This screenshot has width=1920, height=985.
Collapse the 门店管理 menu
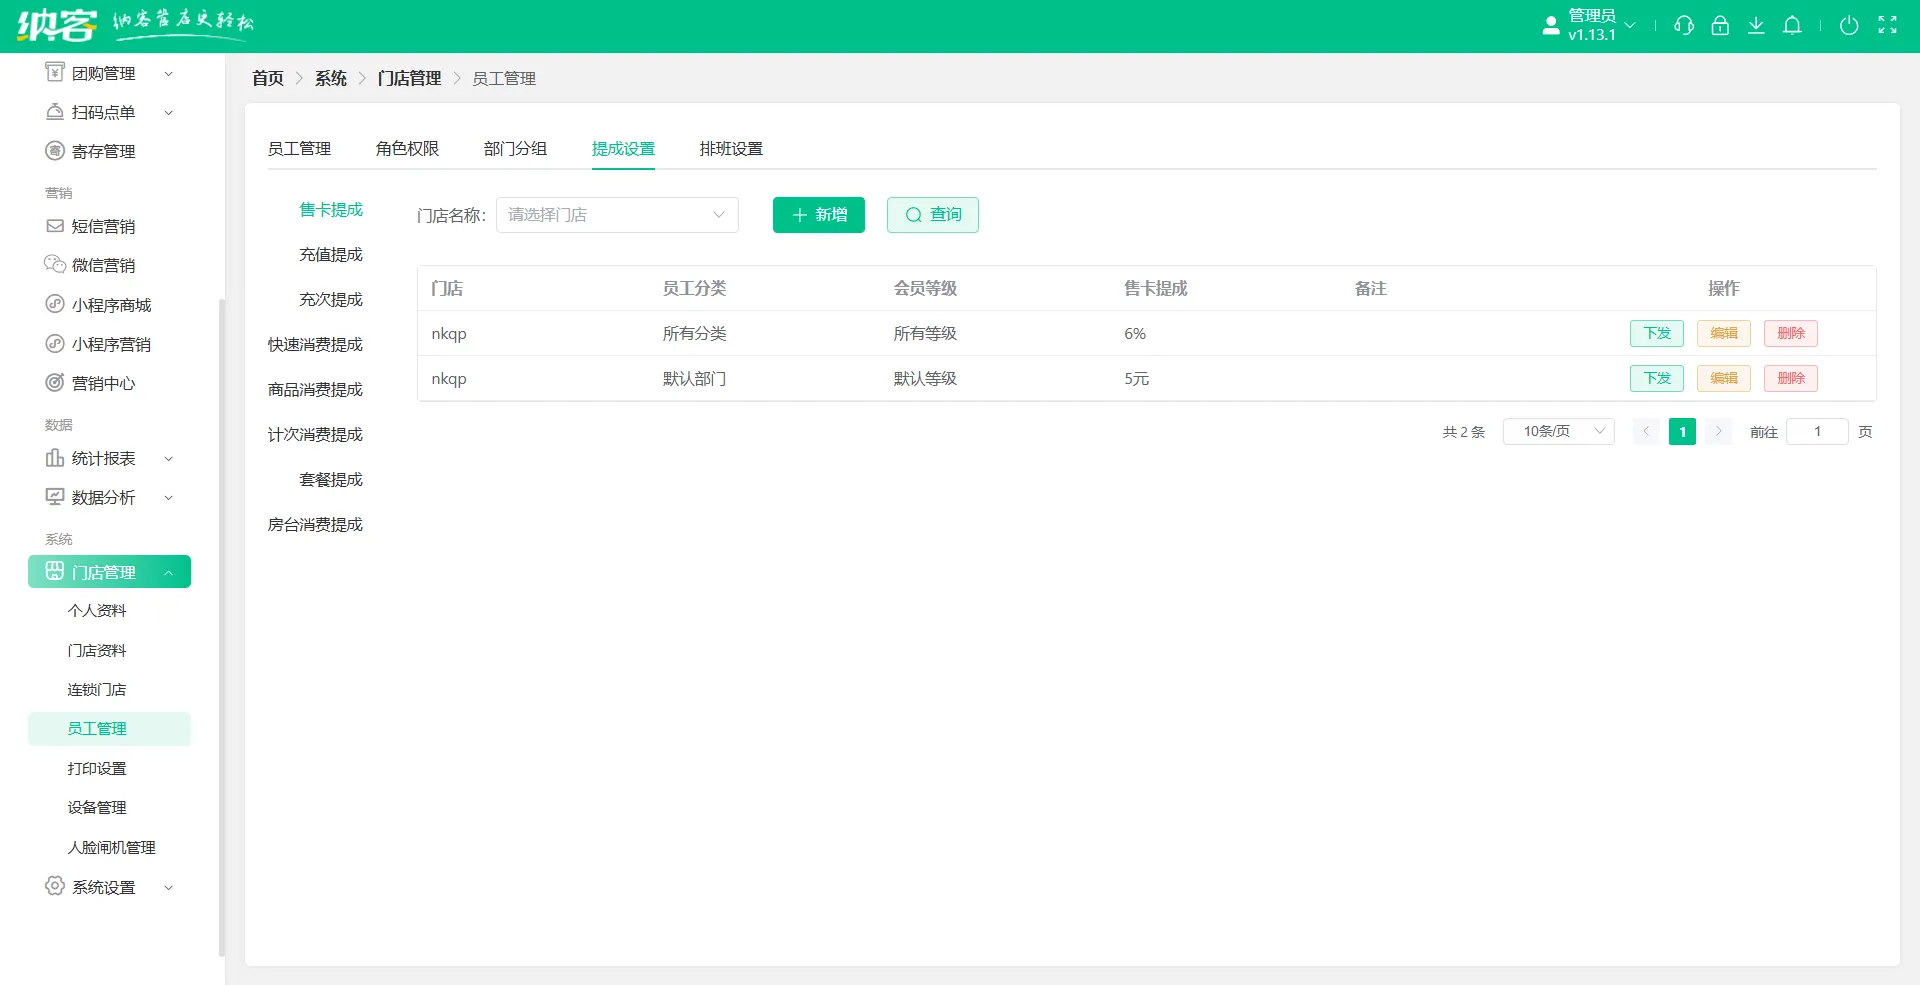click(107, 571)
